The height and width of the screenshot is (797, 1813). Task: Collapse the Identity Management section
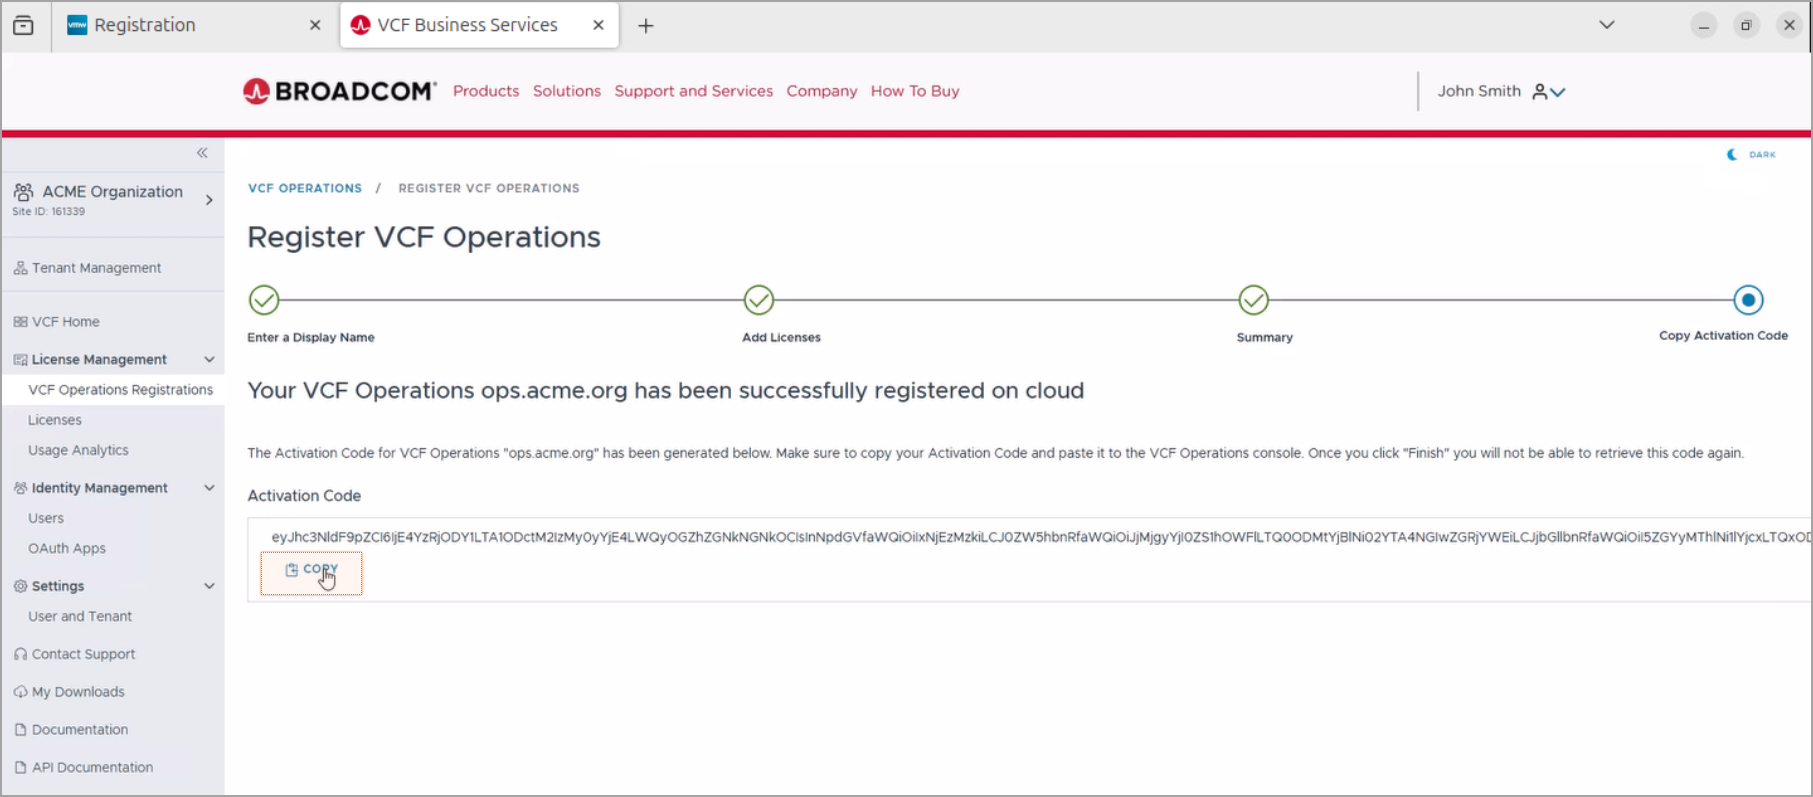coord(209,488)
